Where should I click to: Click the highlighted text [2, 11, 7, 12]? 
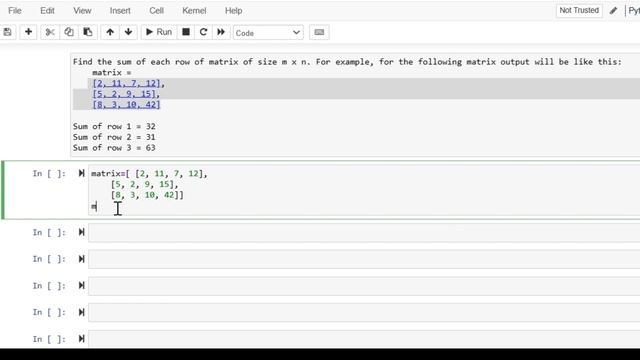(x=127, y=83)
